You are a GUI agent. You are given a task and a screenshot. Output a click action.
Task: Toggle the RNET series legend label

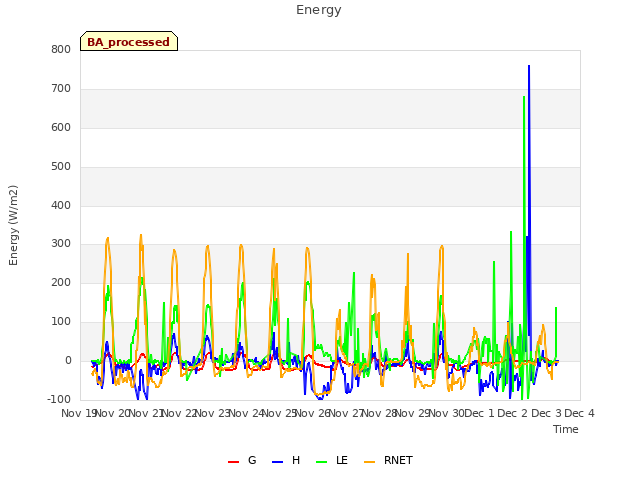pyautogui.click(x=398, y=460)
